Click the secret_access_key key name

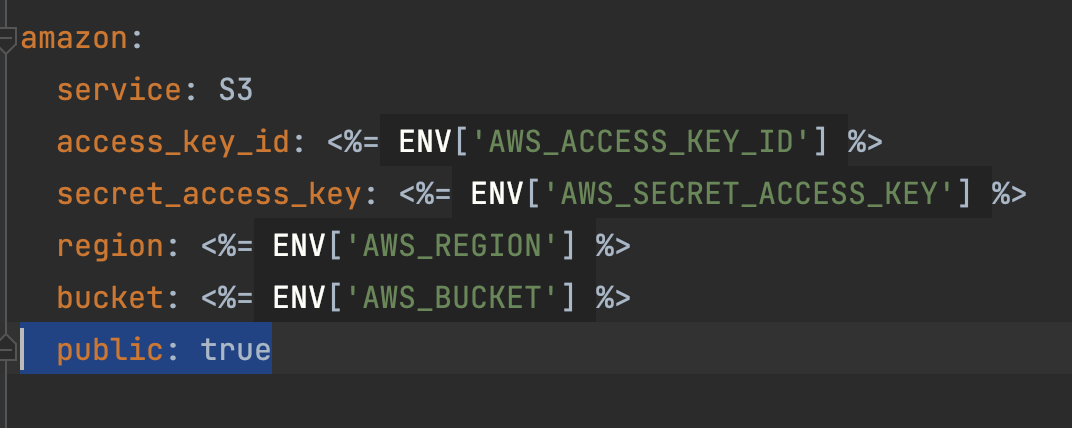[x=208, y=194]
